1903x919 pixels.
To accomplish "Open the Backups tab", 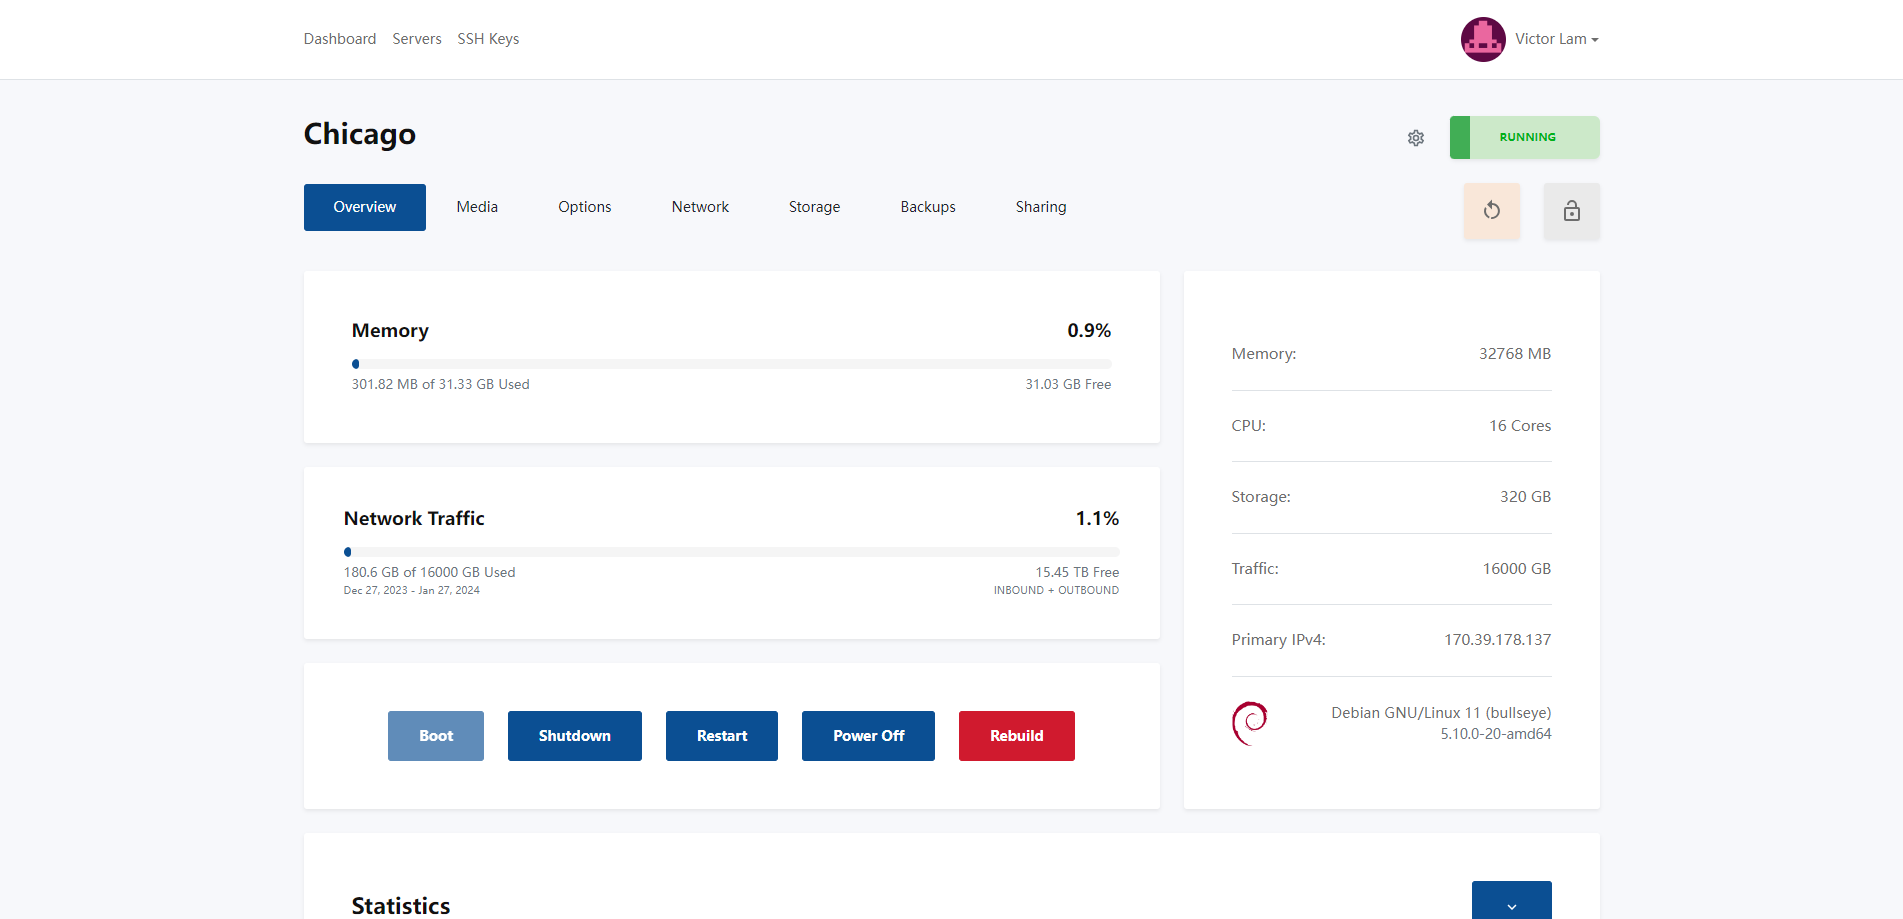I will click(x=928, y=207).
